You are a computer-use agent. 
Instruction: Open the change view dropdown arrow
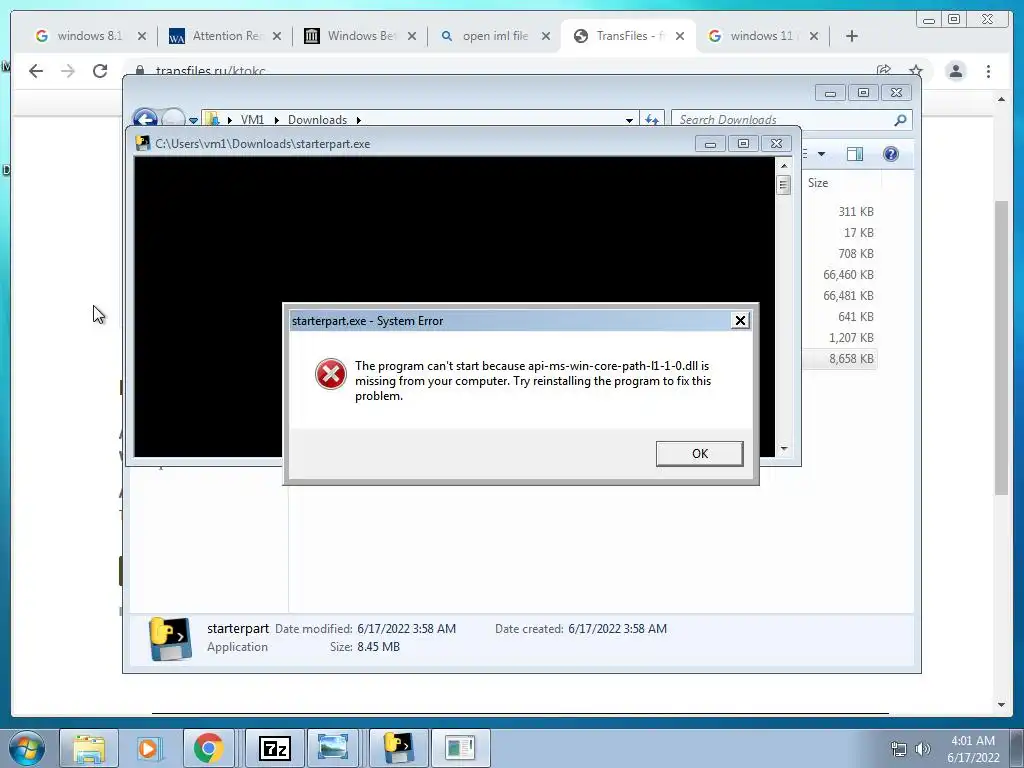(x=821, y=154)
